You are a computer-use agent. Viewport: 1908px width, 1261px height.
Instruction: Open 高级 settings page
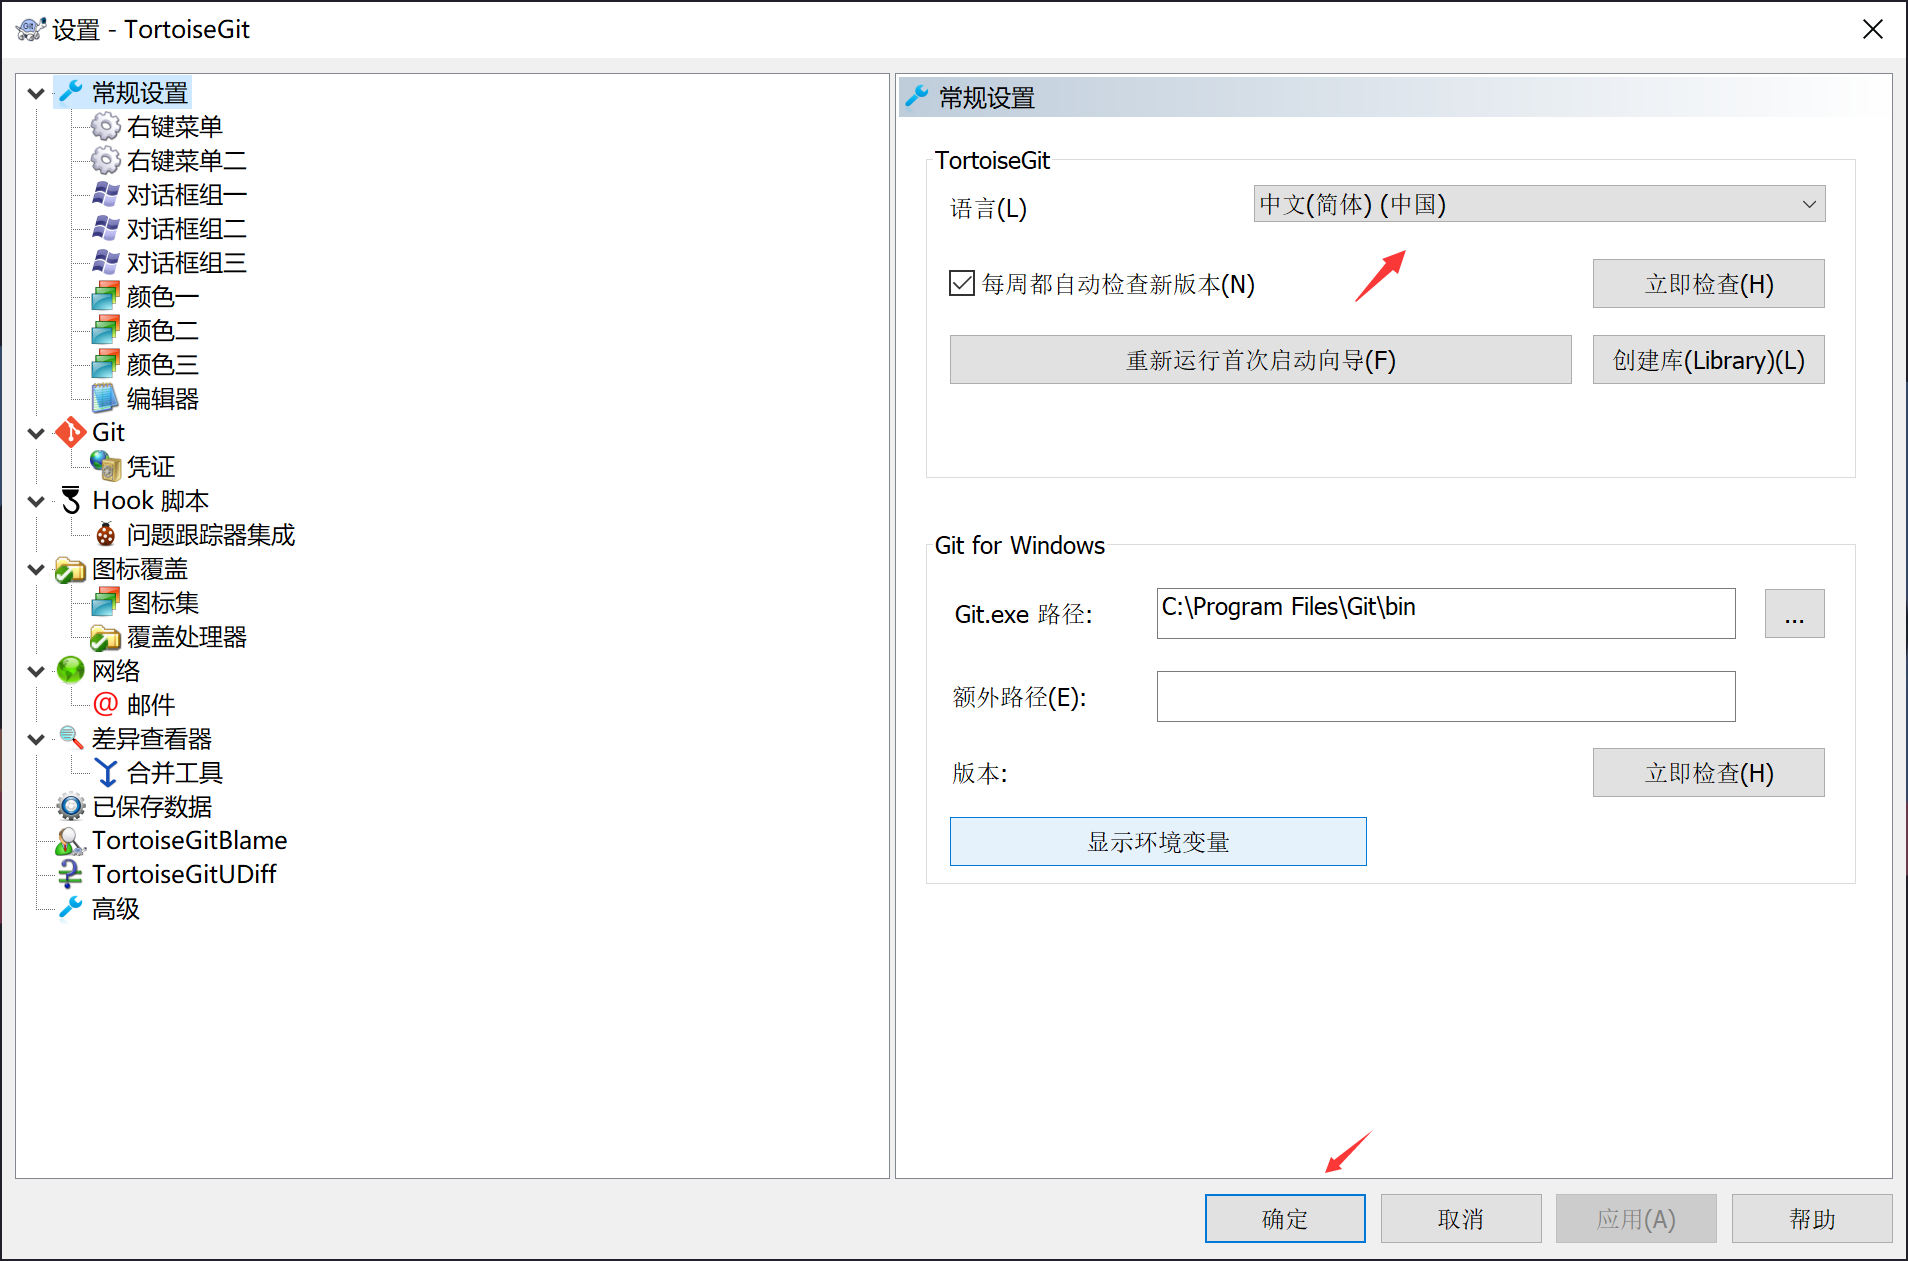click(116, 909)
